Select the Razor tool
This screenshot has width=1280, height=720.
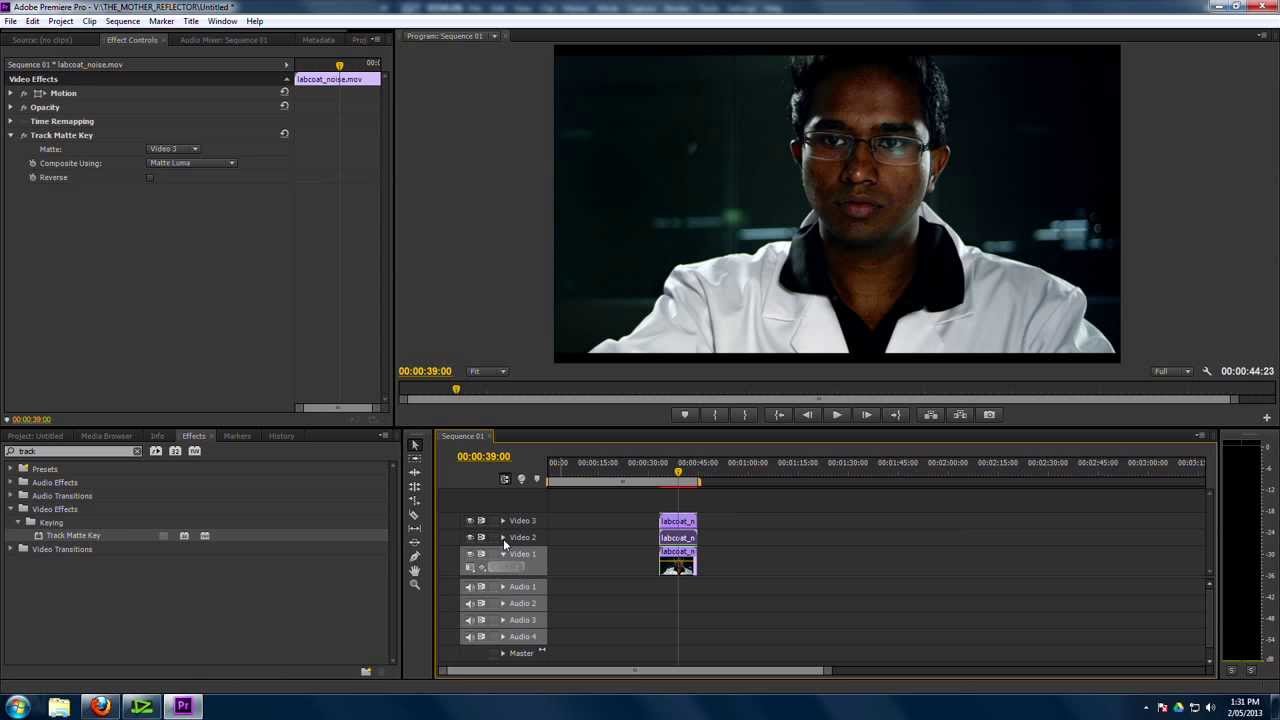pyautogui.click(x=415, y=515)
